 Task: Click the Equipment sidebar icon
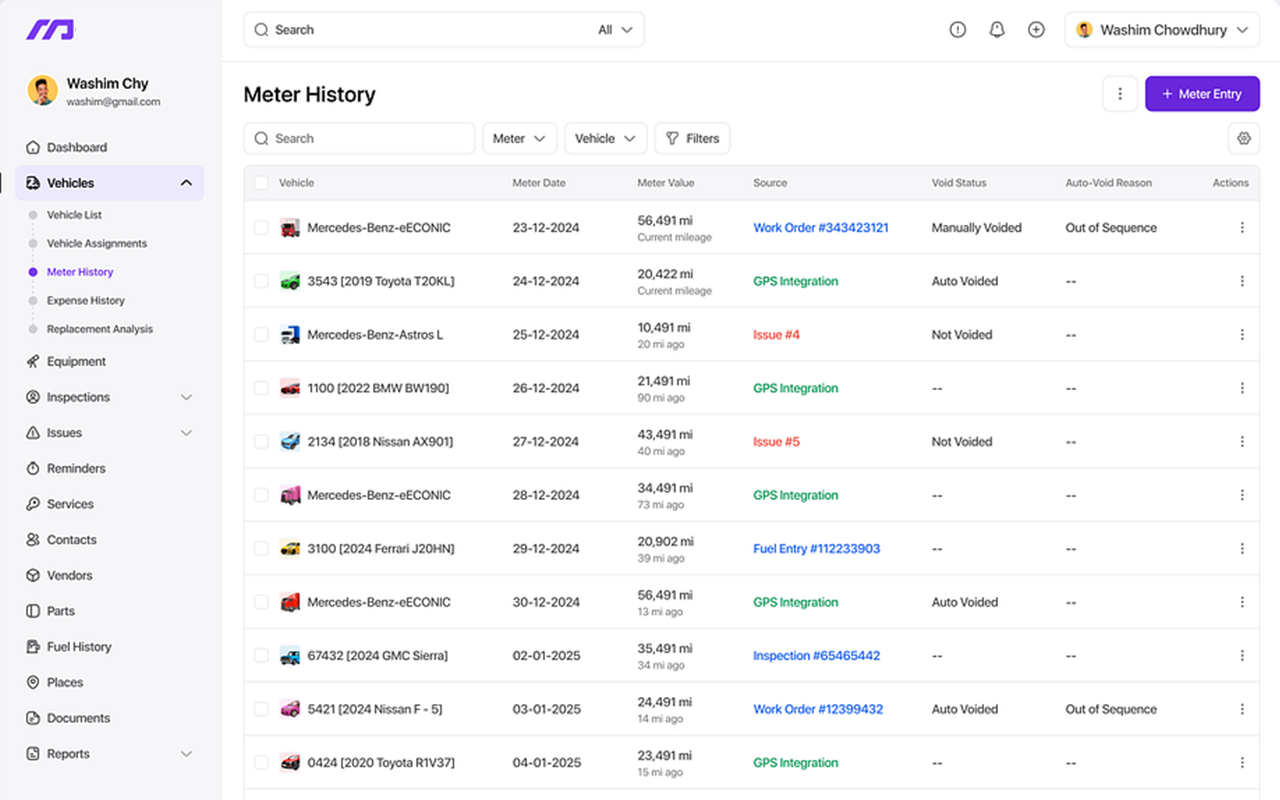33,362
